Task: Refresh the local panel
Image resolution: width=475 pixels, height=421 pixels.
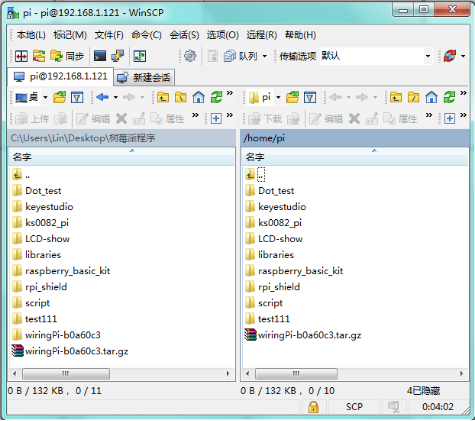Action: (216, 98)
